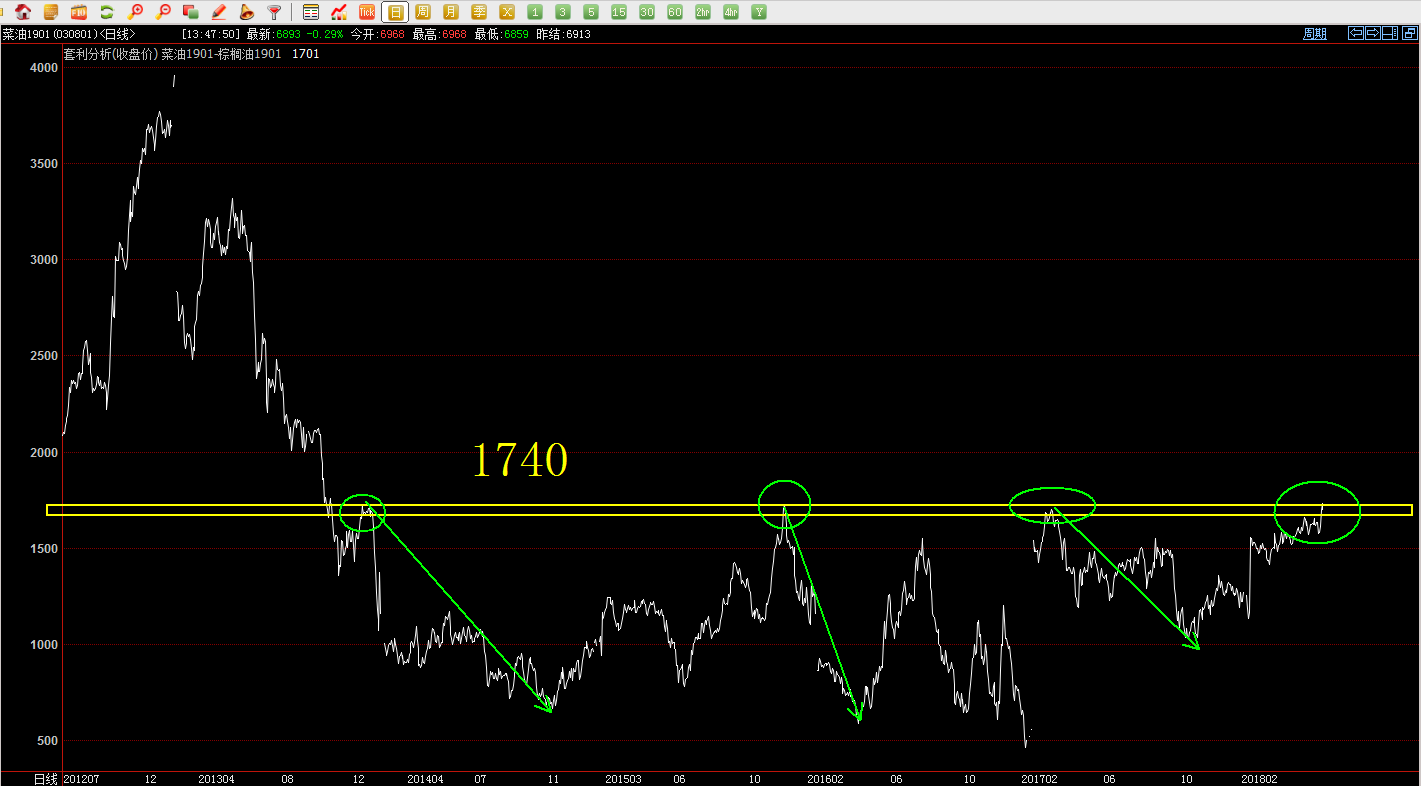Open the 周期 period link

1315,34
